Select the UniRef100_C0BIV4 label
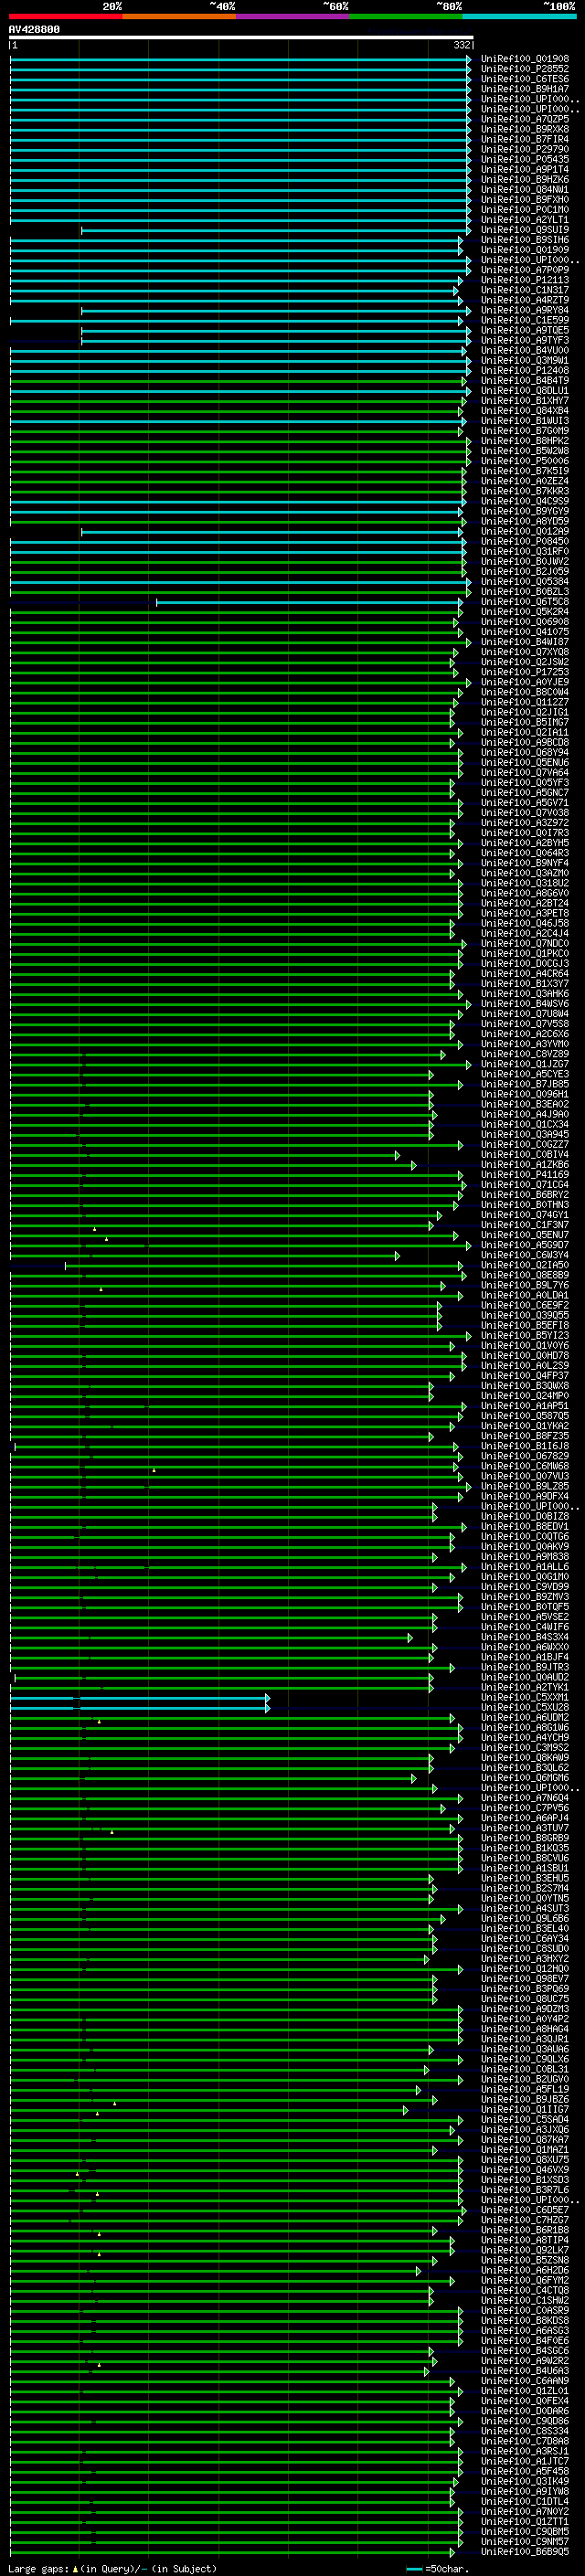Screen dimensions: 585x2576 click(x=525, y=1155)
